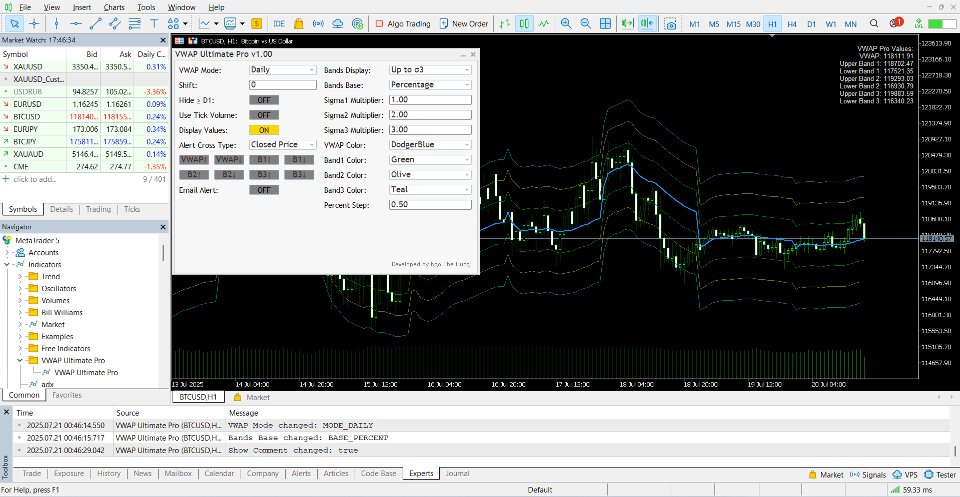
Task: Enable the B2 down-cross alert toggle
Action: point(229,175)
